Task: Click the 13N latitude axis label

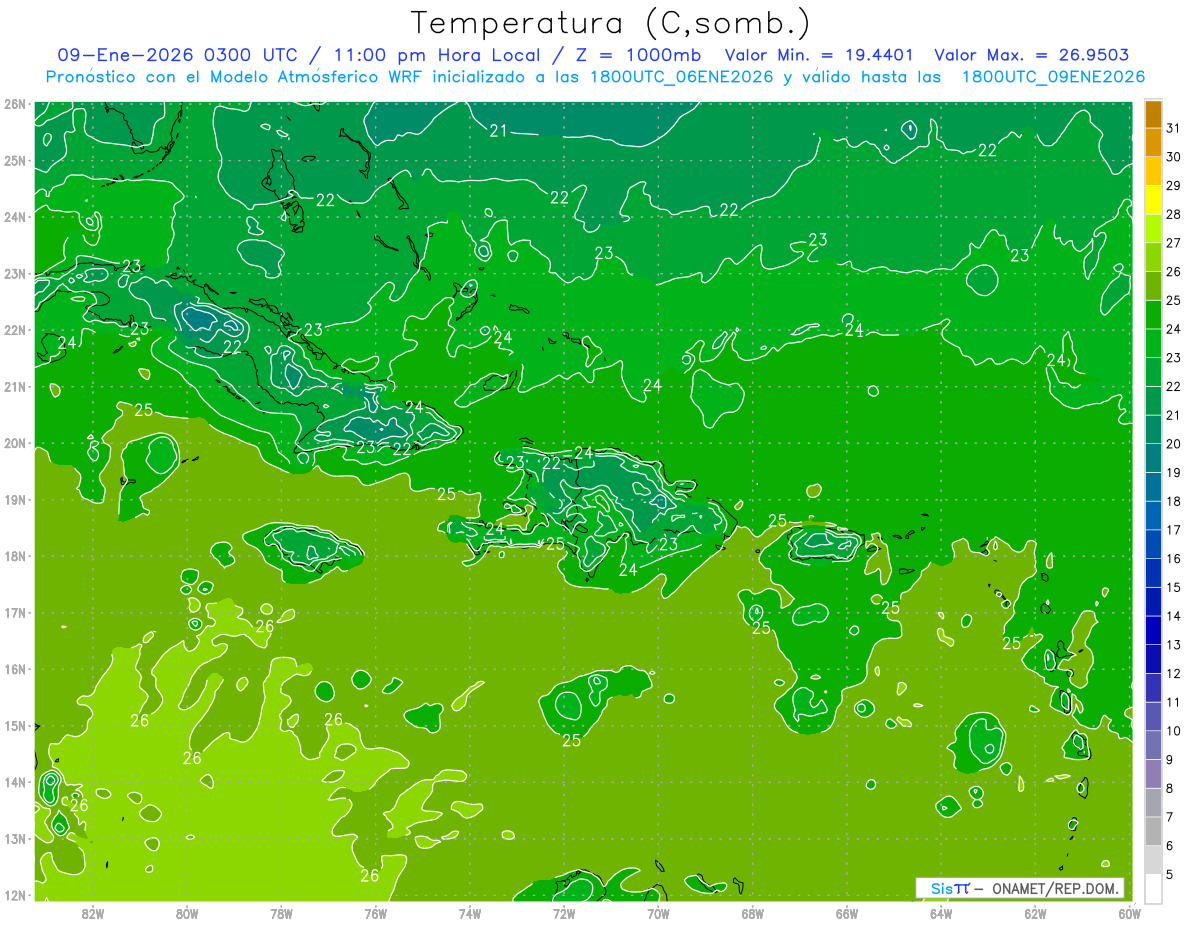Action: pos(14,839)
